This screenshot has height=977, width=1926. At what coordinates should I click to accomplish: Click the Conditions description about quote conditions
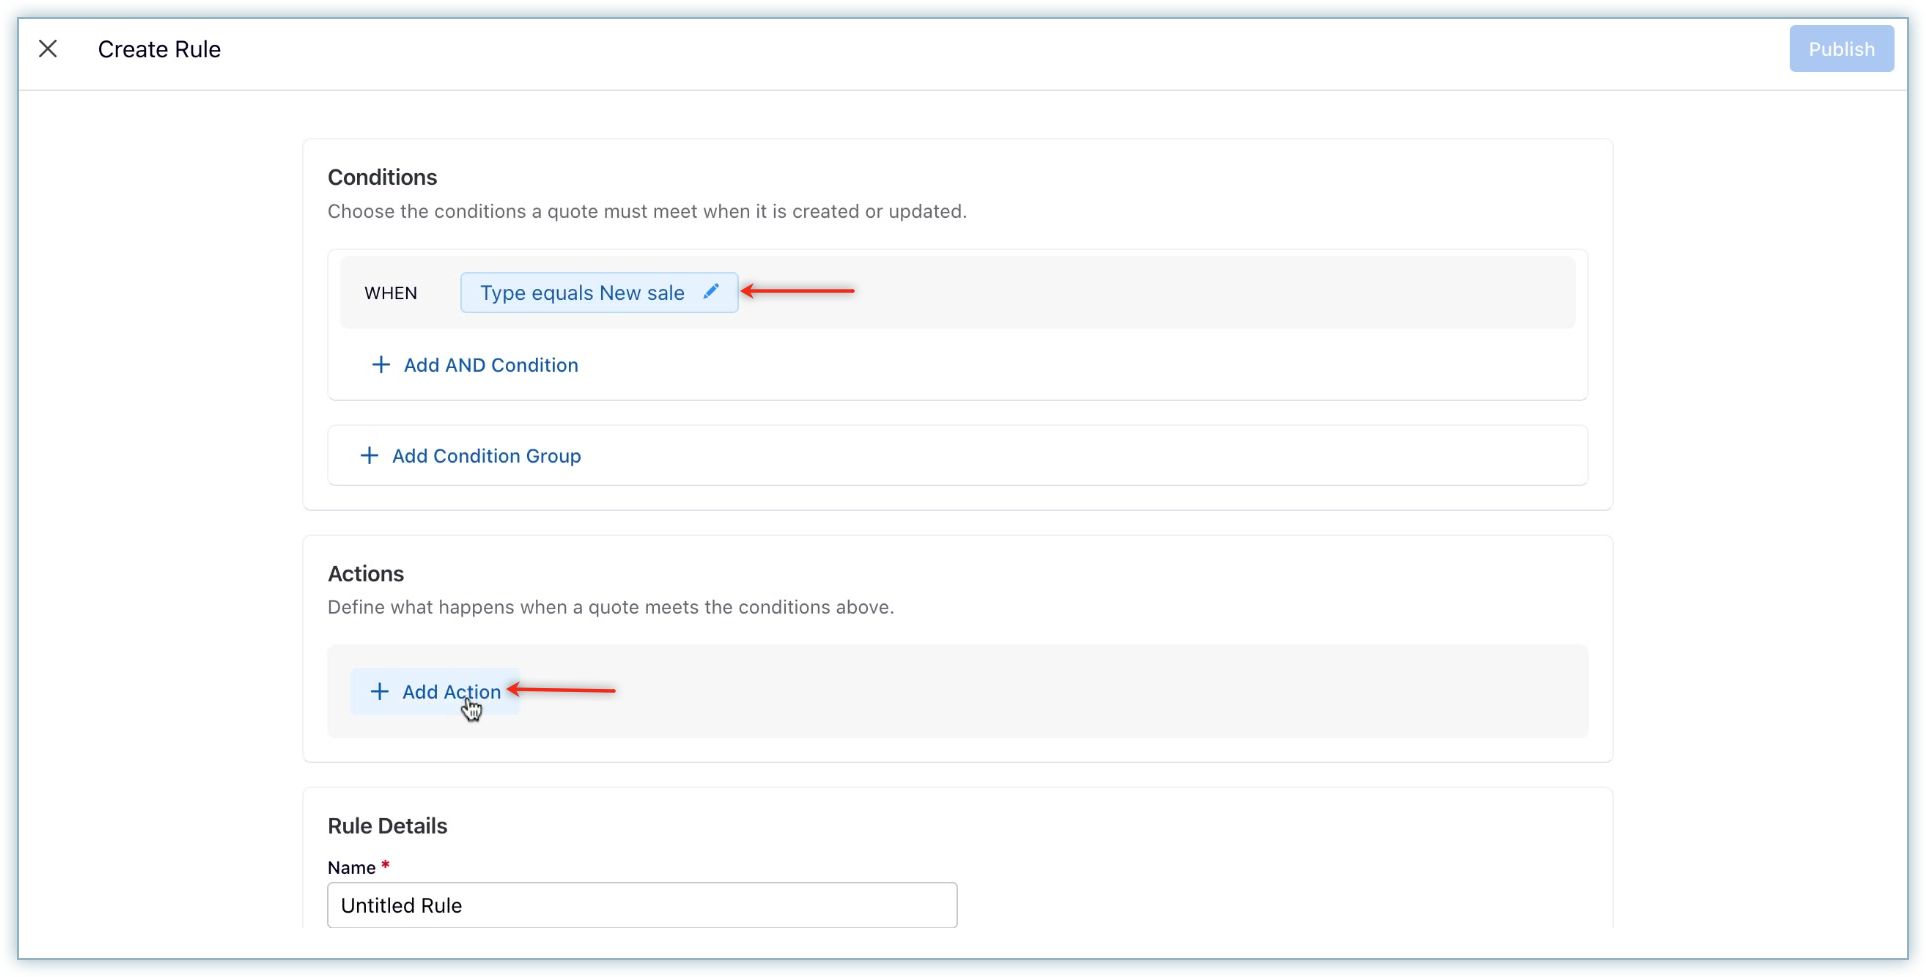(x=647, y=212)
